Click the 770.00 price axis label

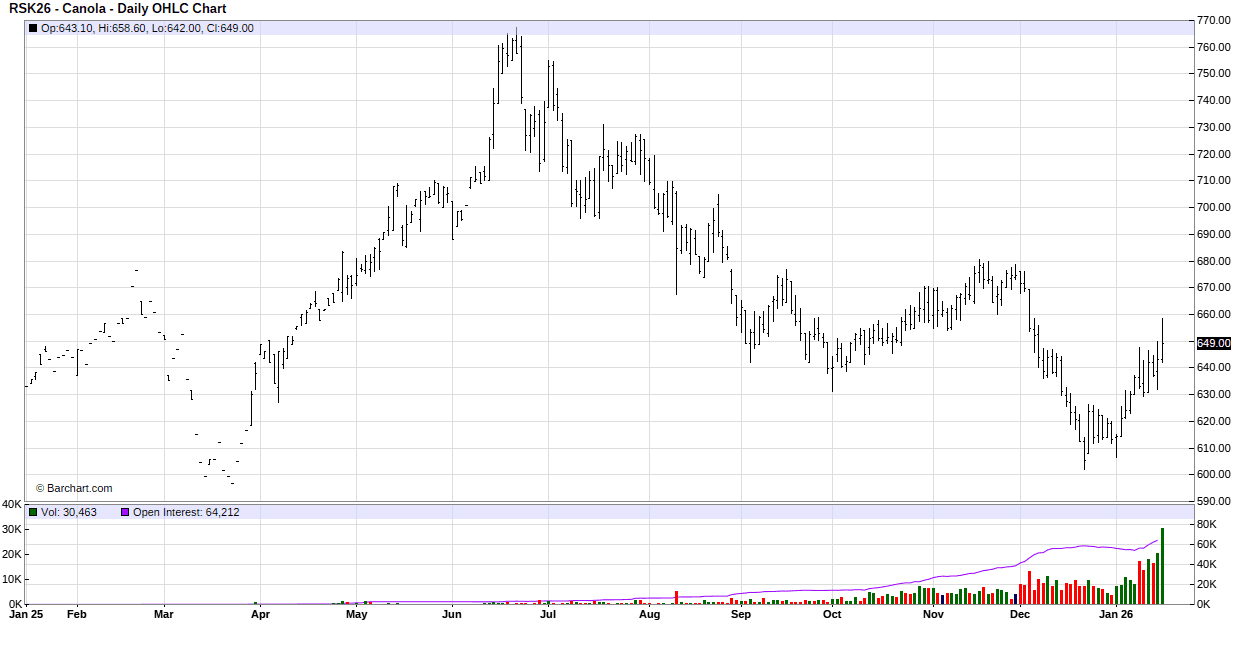1213,20
